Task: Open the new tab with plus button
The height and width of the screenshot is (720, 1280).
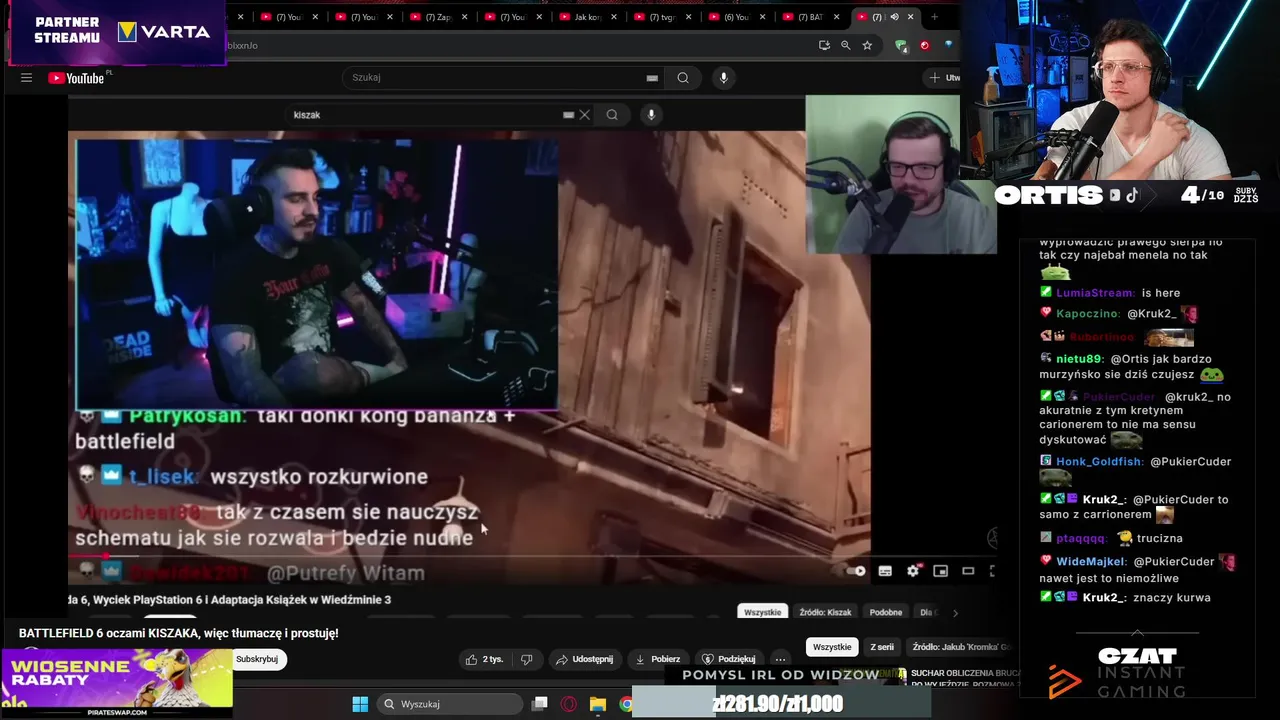Action: [935, 17]
